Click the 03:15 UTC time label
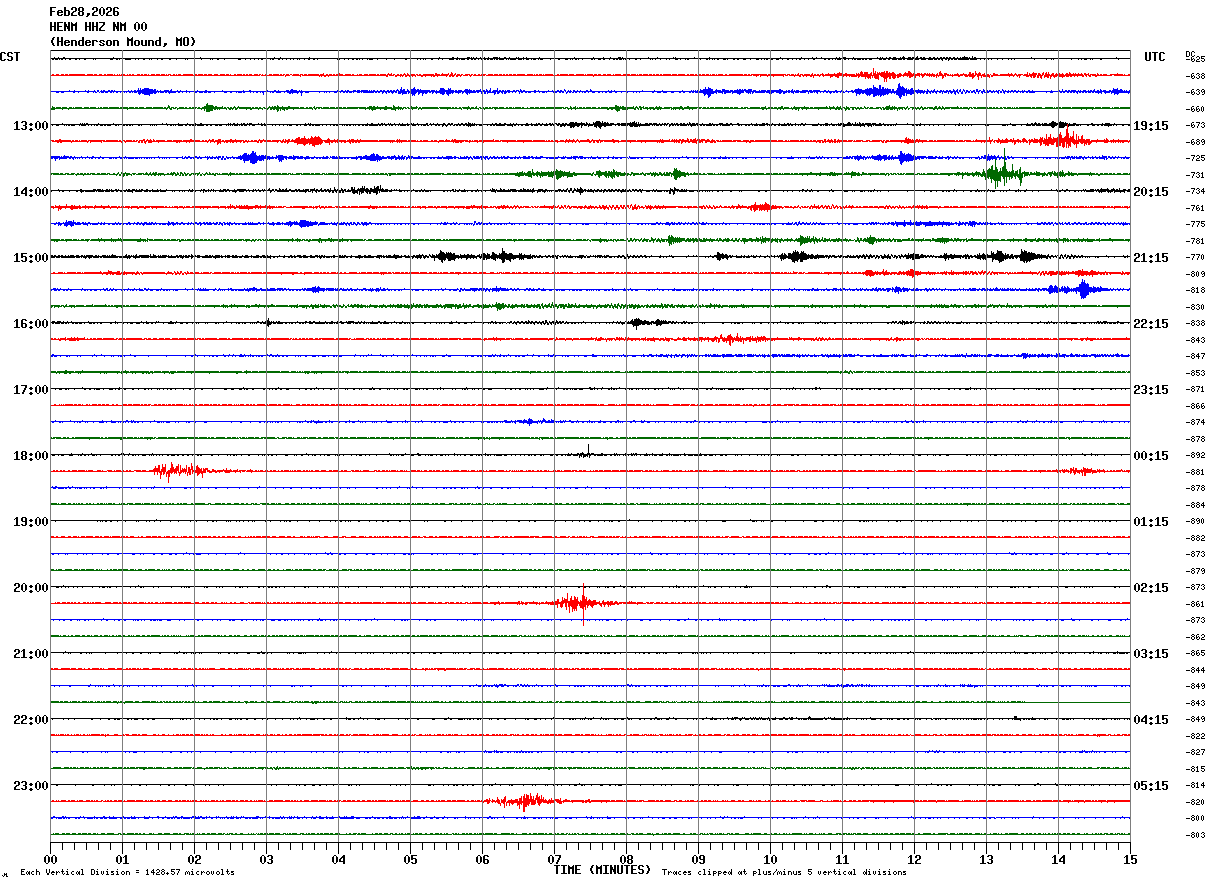Image resolution: width=1210 pixels, height=886 pixels. click(x=1151, y=654)
